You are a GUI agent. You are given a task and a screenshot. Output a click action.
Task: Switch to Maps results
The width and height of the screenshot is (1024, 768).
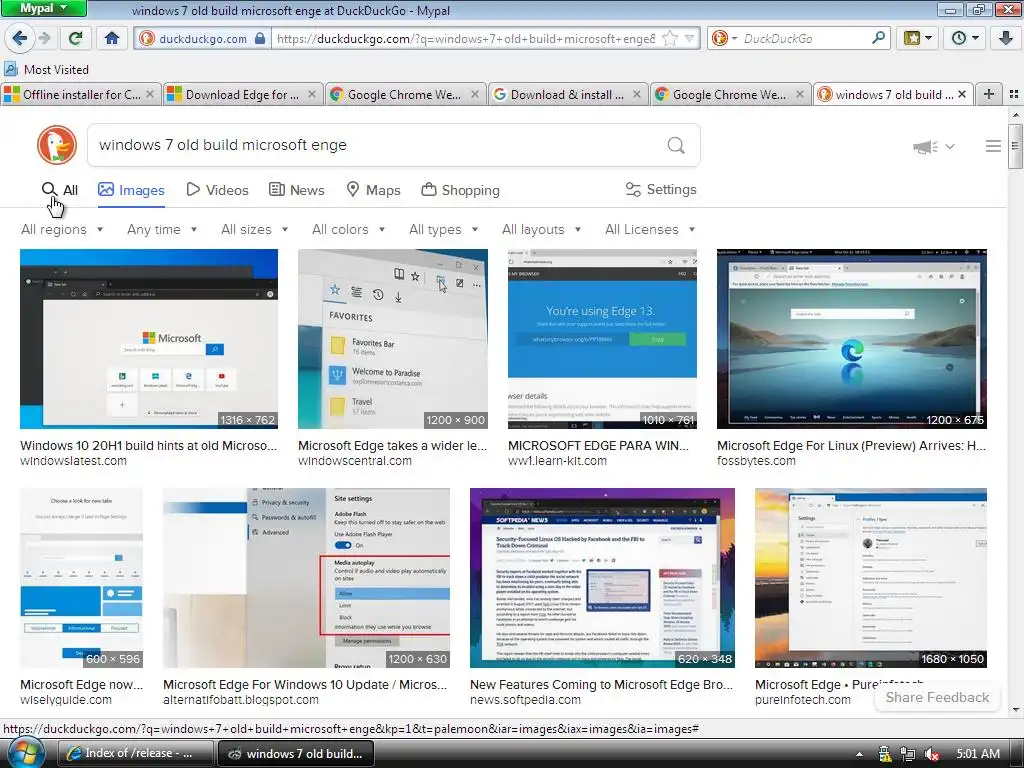(373, 190)
